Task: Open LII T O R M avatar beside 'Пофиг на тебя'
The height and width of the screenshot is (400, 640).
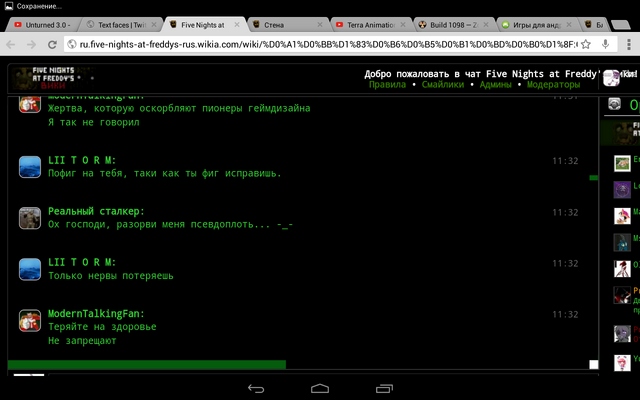Action: [x=30, y=167]
